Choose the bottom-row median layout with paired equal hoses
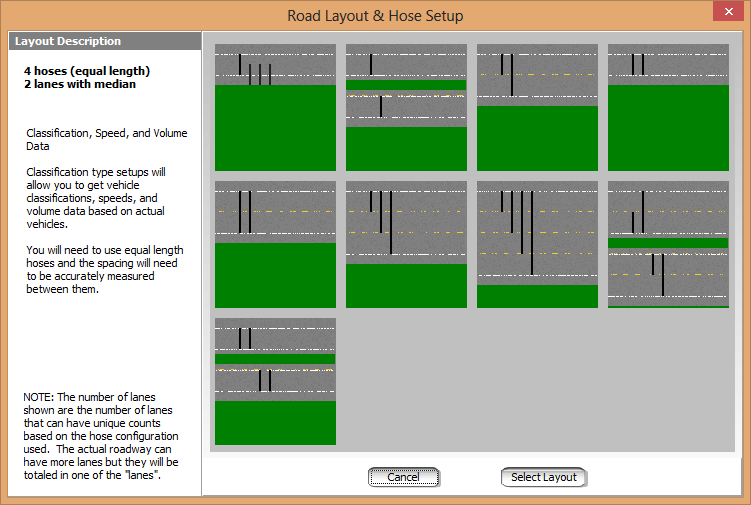The image size is (751, 505). (x=275, y=381)
